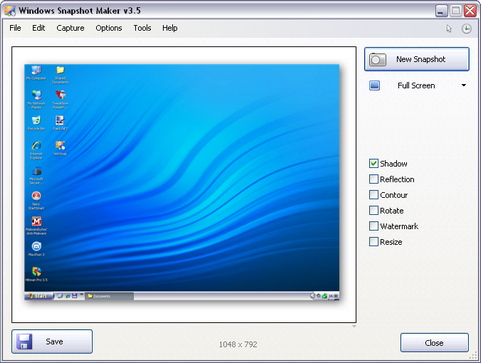Click the desktop snapshot preview thumbnail
The height and width of the screenshot is (363, 481).
(182, 182)
